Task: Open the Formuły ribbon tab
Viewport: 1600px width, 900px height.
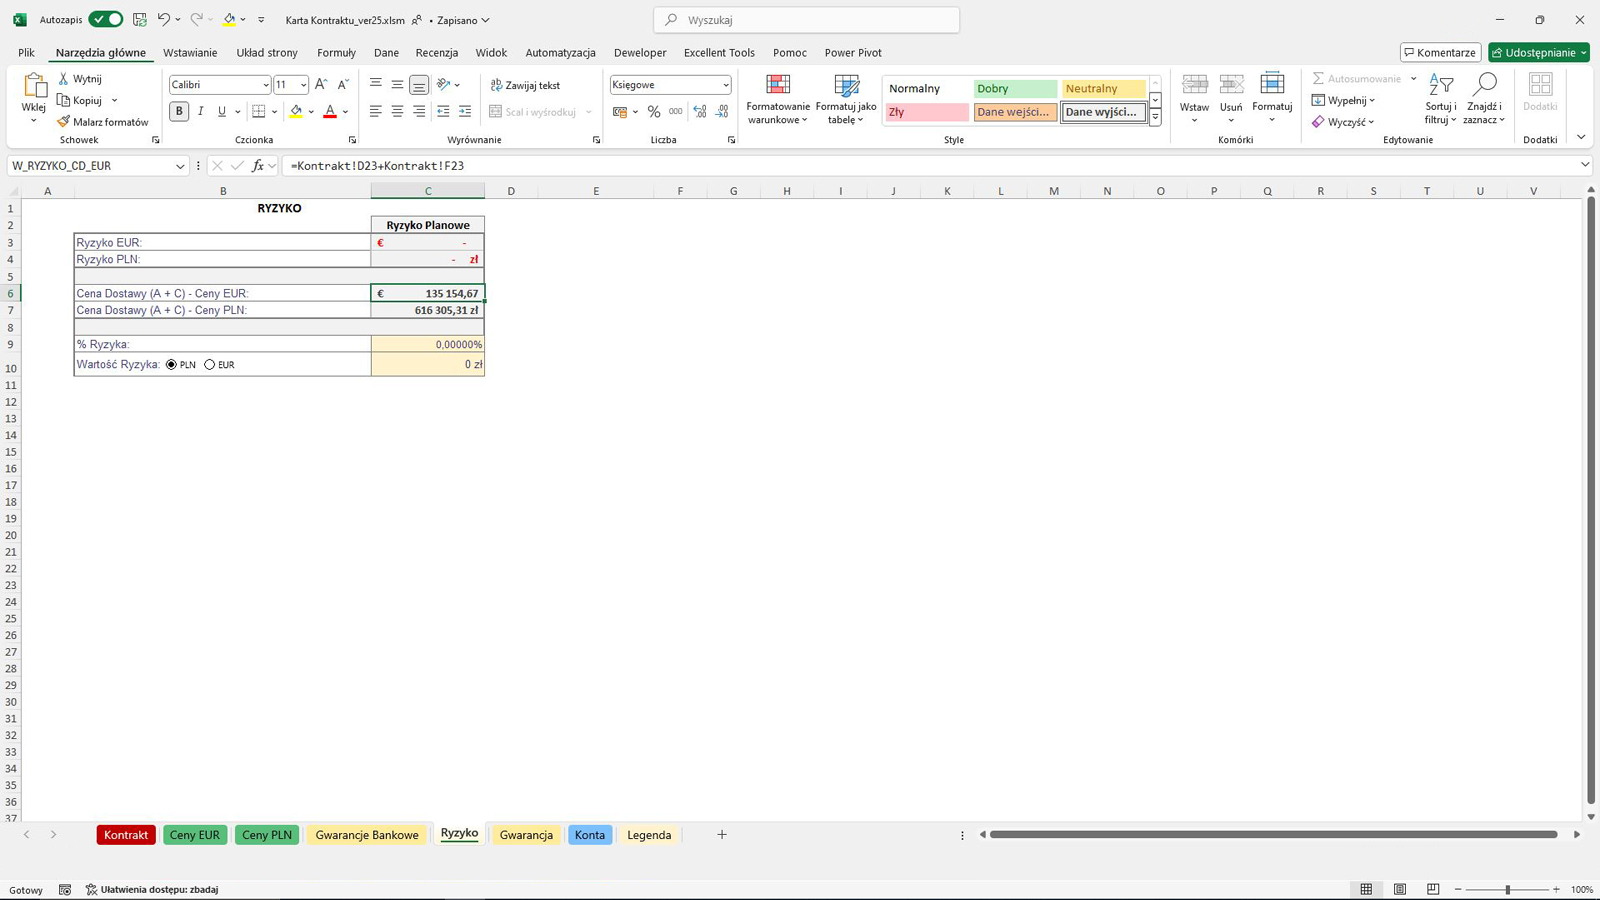Action: tap(336, 53)
